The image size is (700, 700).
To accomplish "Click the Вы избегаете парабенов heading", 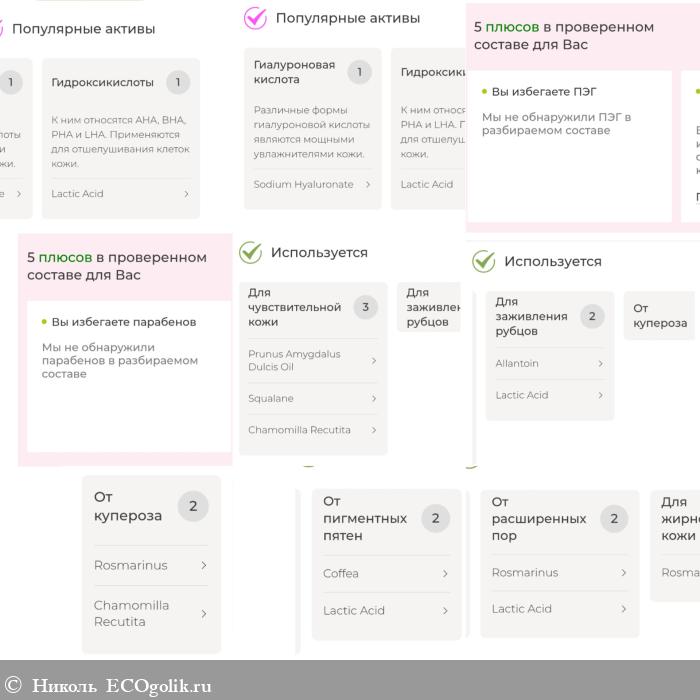I will (124, 322).
